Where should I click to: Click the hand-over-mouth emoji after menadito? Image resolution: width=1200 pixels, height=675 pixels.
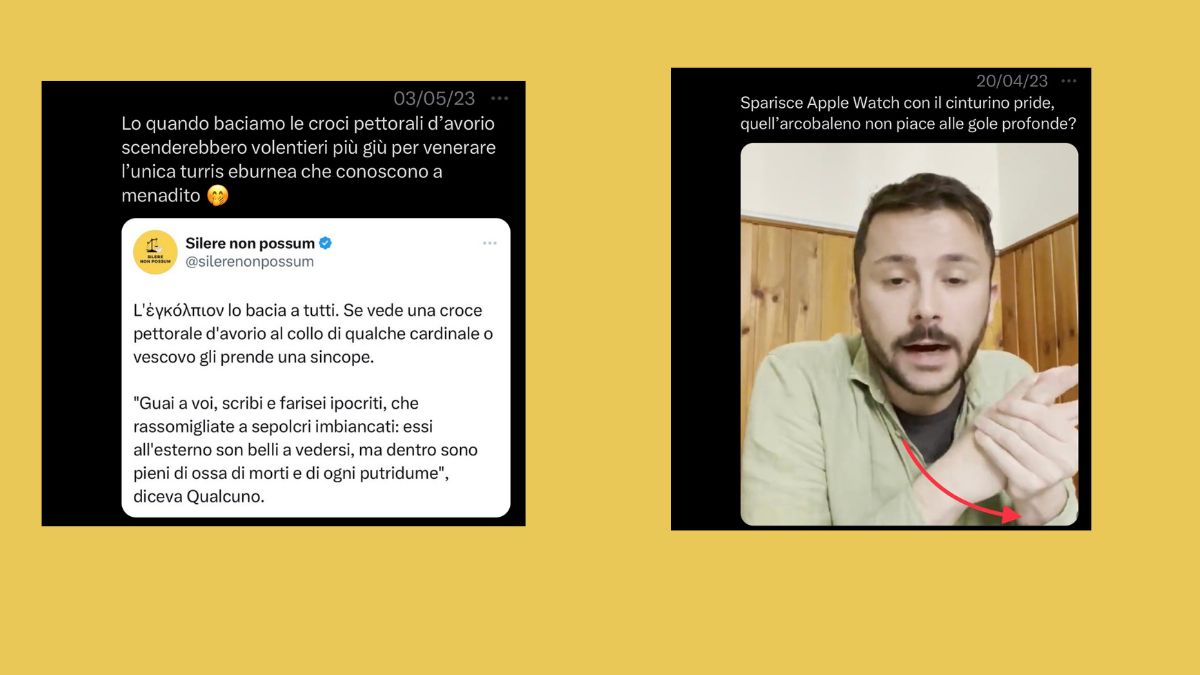[x=218, y=196]
